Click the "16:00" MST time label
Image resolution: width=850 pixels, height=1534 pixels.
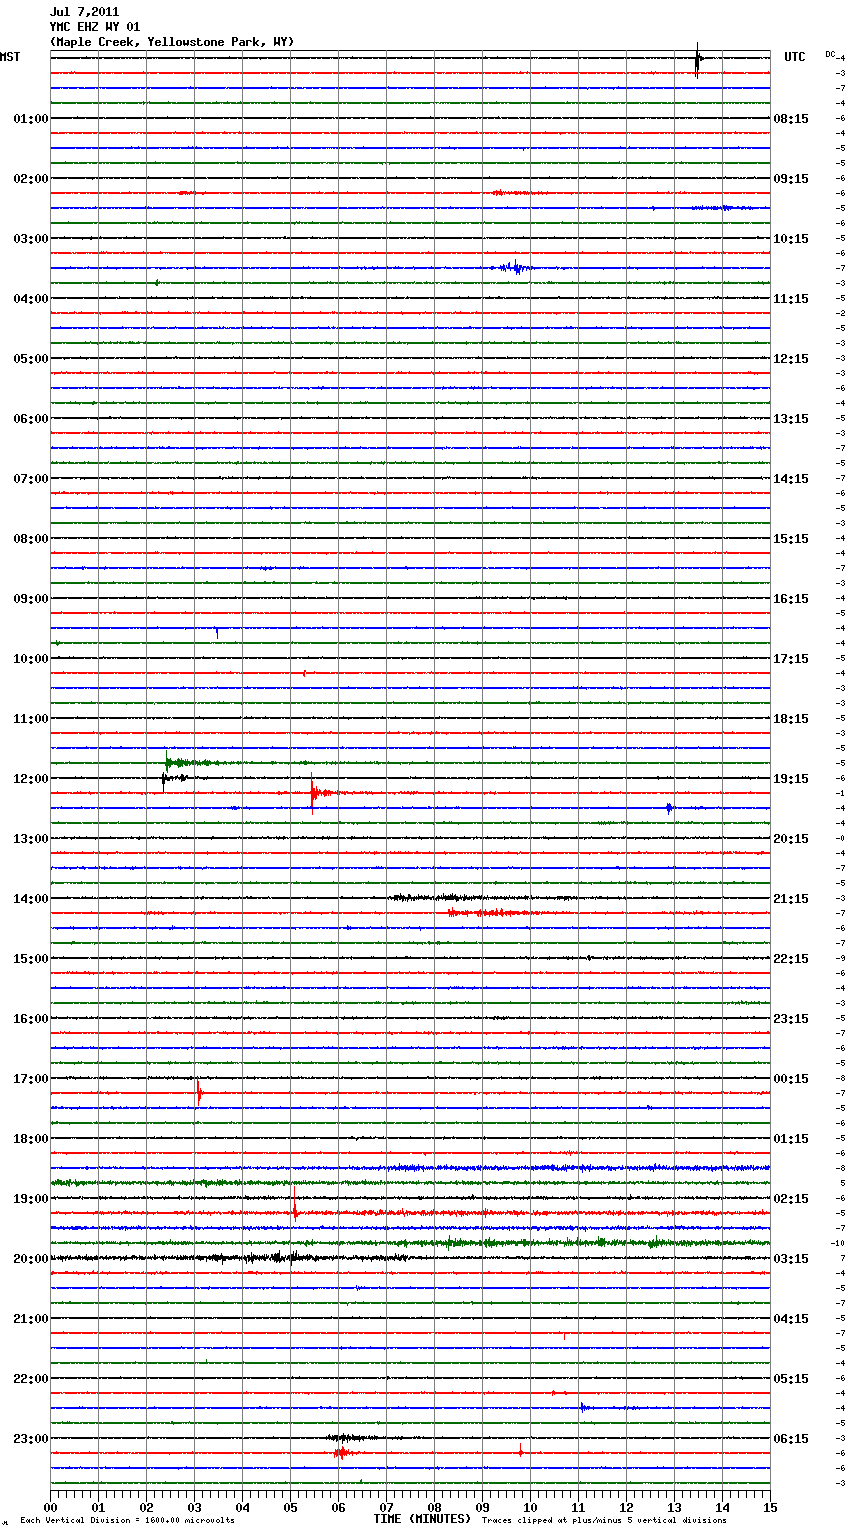[31, 1018]
